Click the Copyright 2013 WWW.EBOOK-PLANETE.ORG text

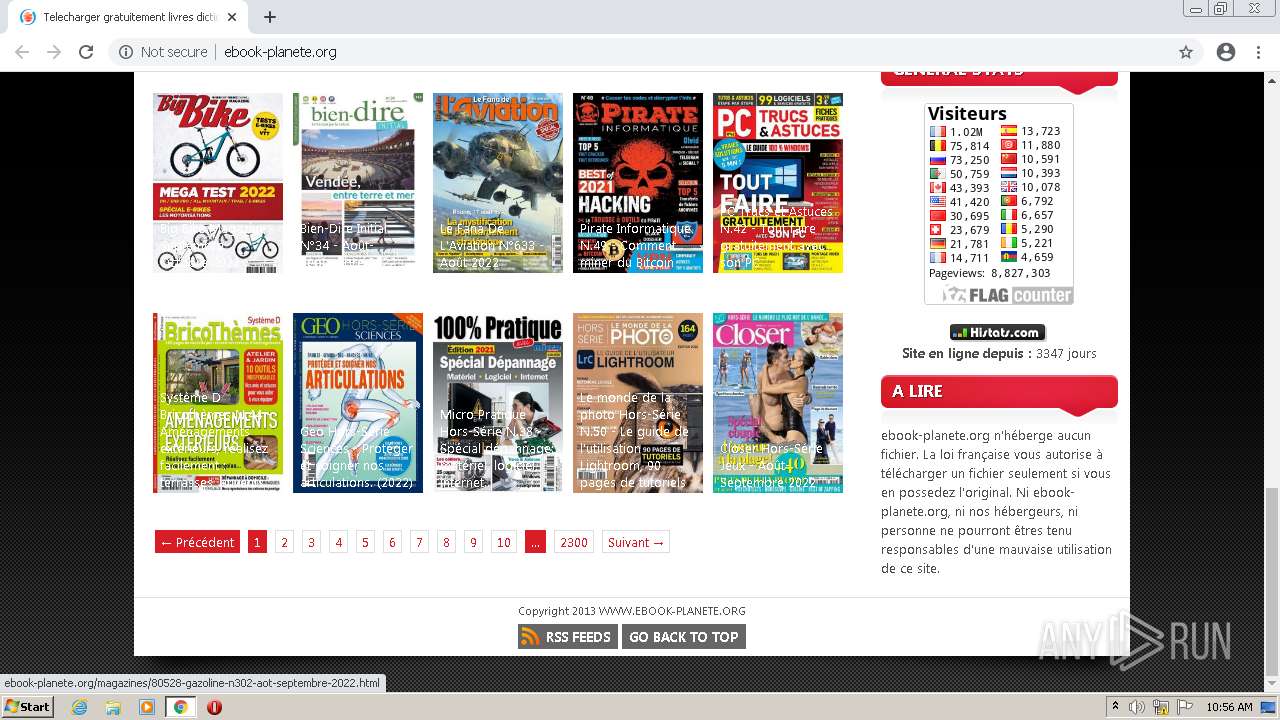pyautogui.click(x=632, y=611)
